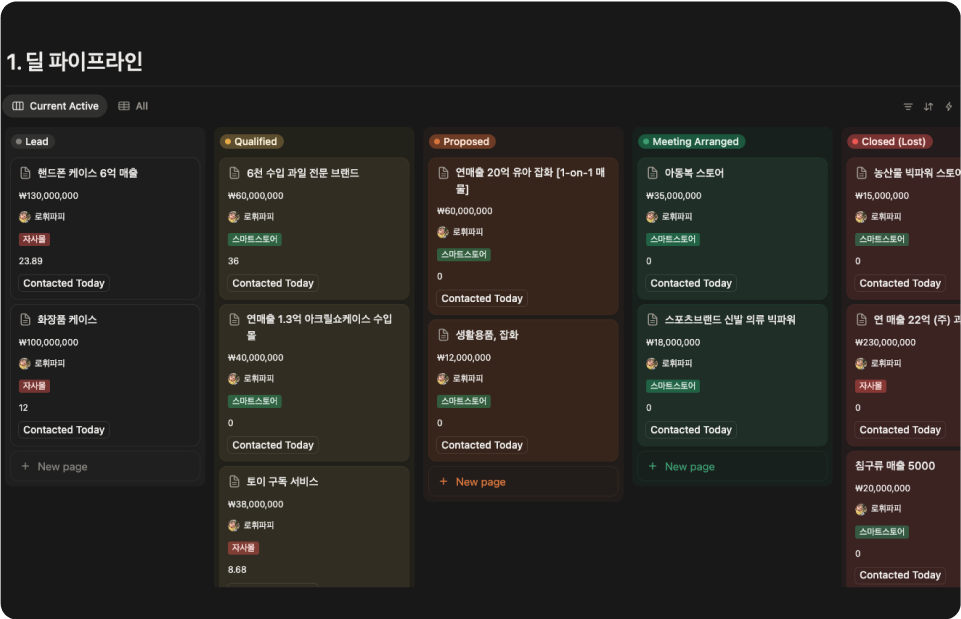This screenshot has height=619, width=961.
Task: Add New page in Proposed column
Action: [523, 482]
